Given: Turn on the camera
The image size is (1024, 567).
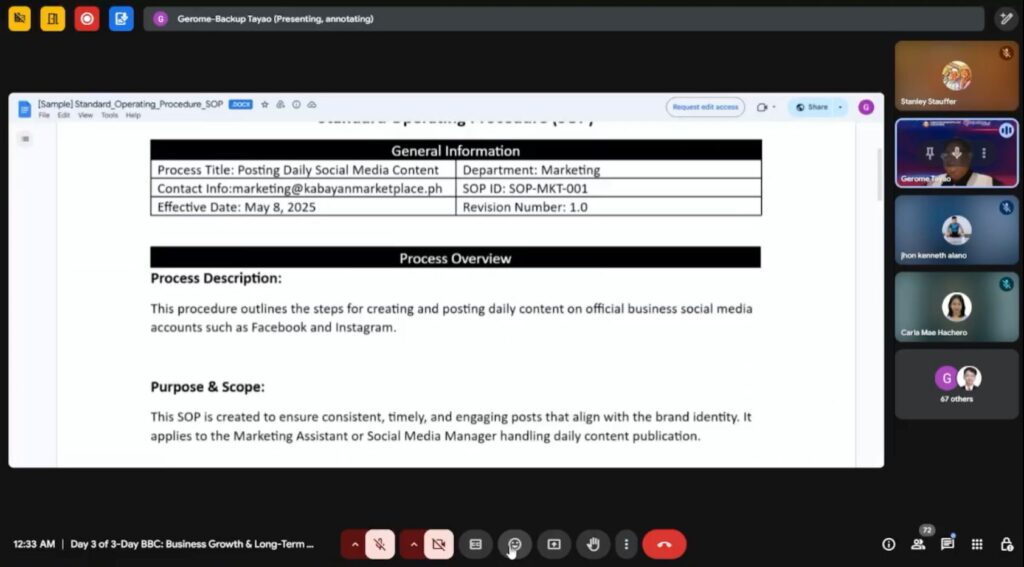Looking at the screenshot, I should pos(438,544).
